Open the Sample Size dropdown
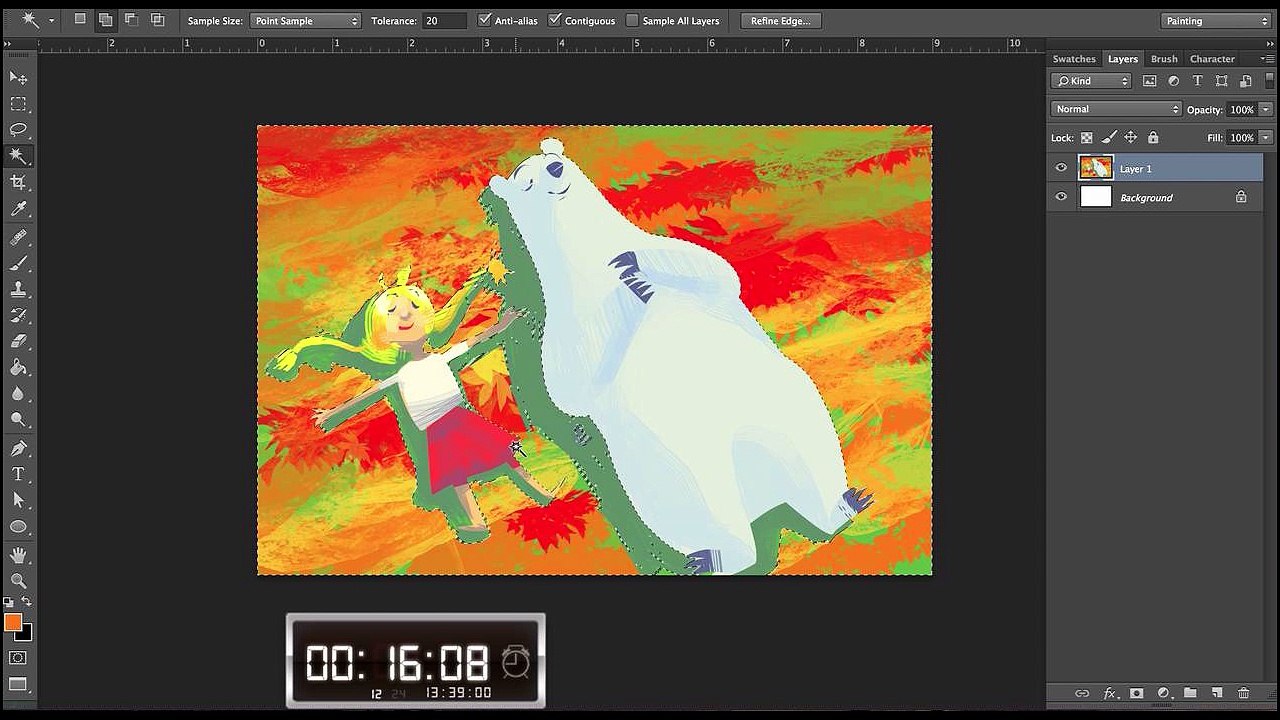Image resolution: width=1280 pixels, height=720 pixels. click(306, 20)
